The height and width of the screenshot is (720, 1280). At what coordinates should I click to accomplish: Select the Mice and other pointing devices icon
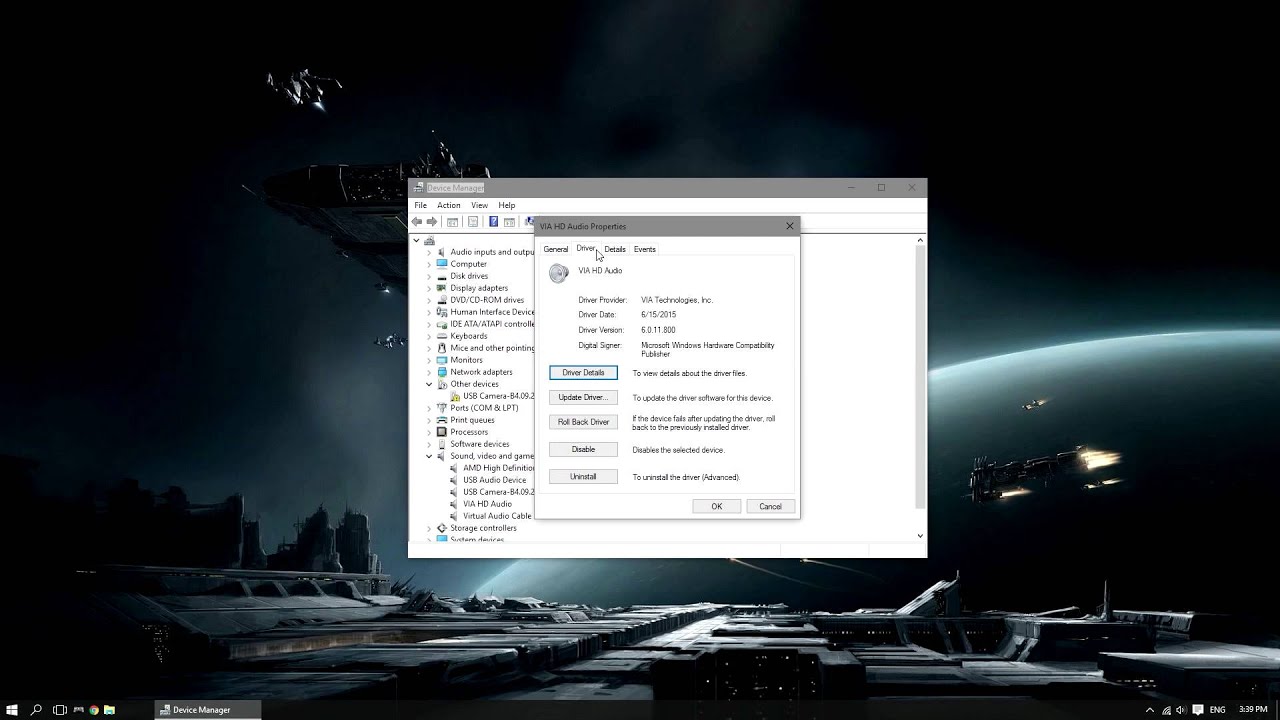coord(442,348)
